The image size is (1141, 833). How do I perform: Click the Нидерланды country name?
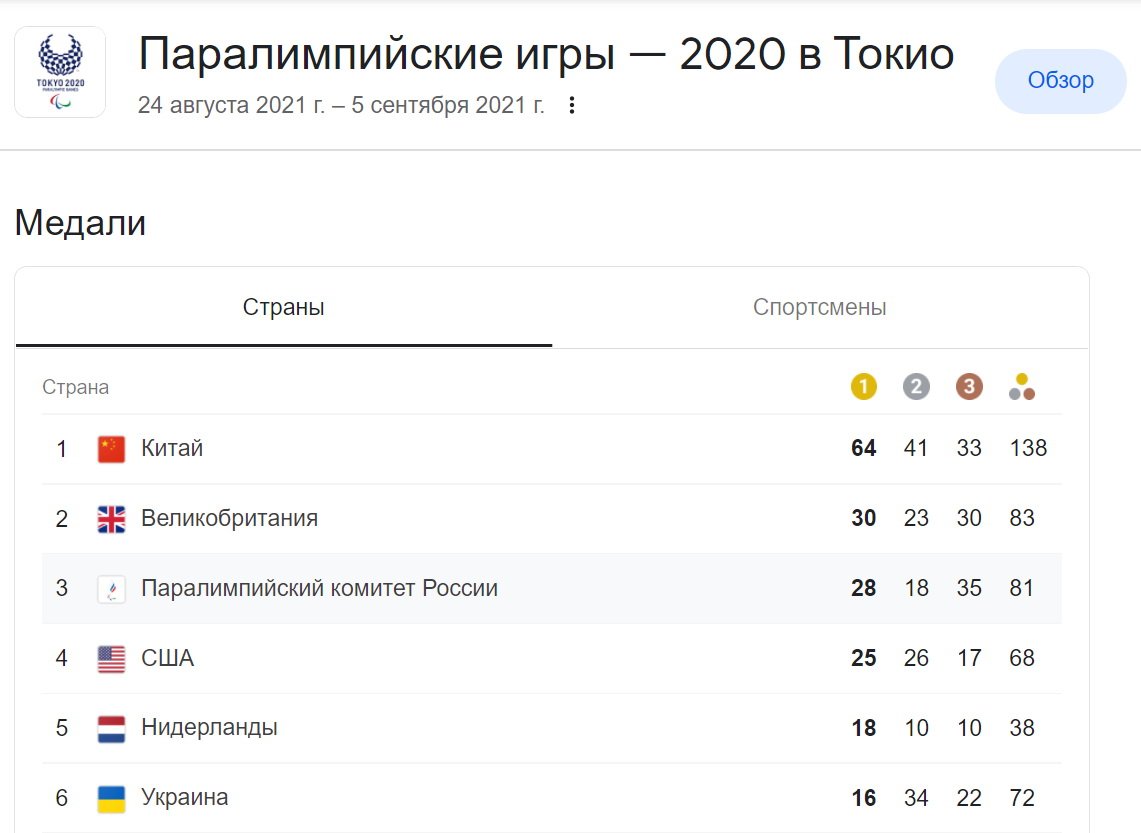click(x=209, y=728)
